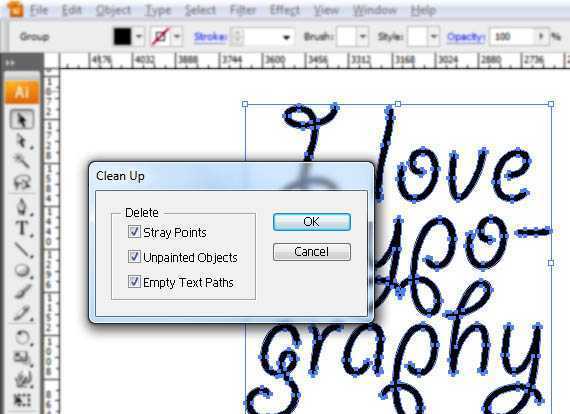This screenshot has height=414, width=570.
Task: Expand the Brush dropdown
Action: 362,37
